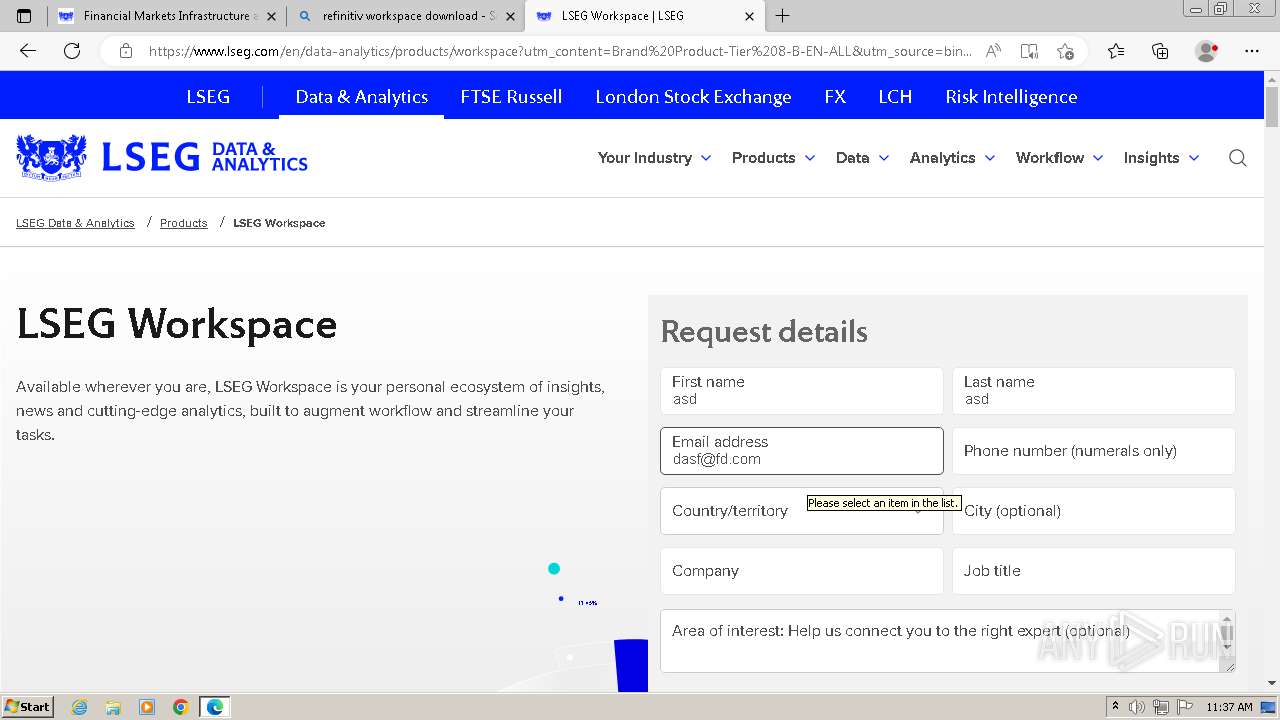The image size is (1280, 720).
Task: Activate Read aloud icon in address bar
Action: [993, 51]
